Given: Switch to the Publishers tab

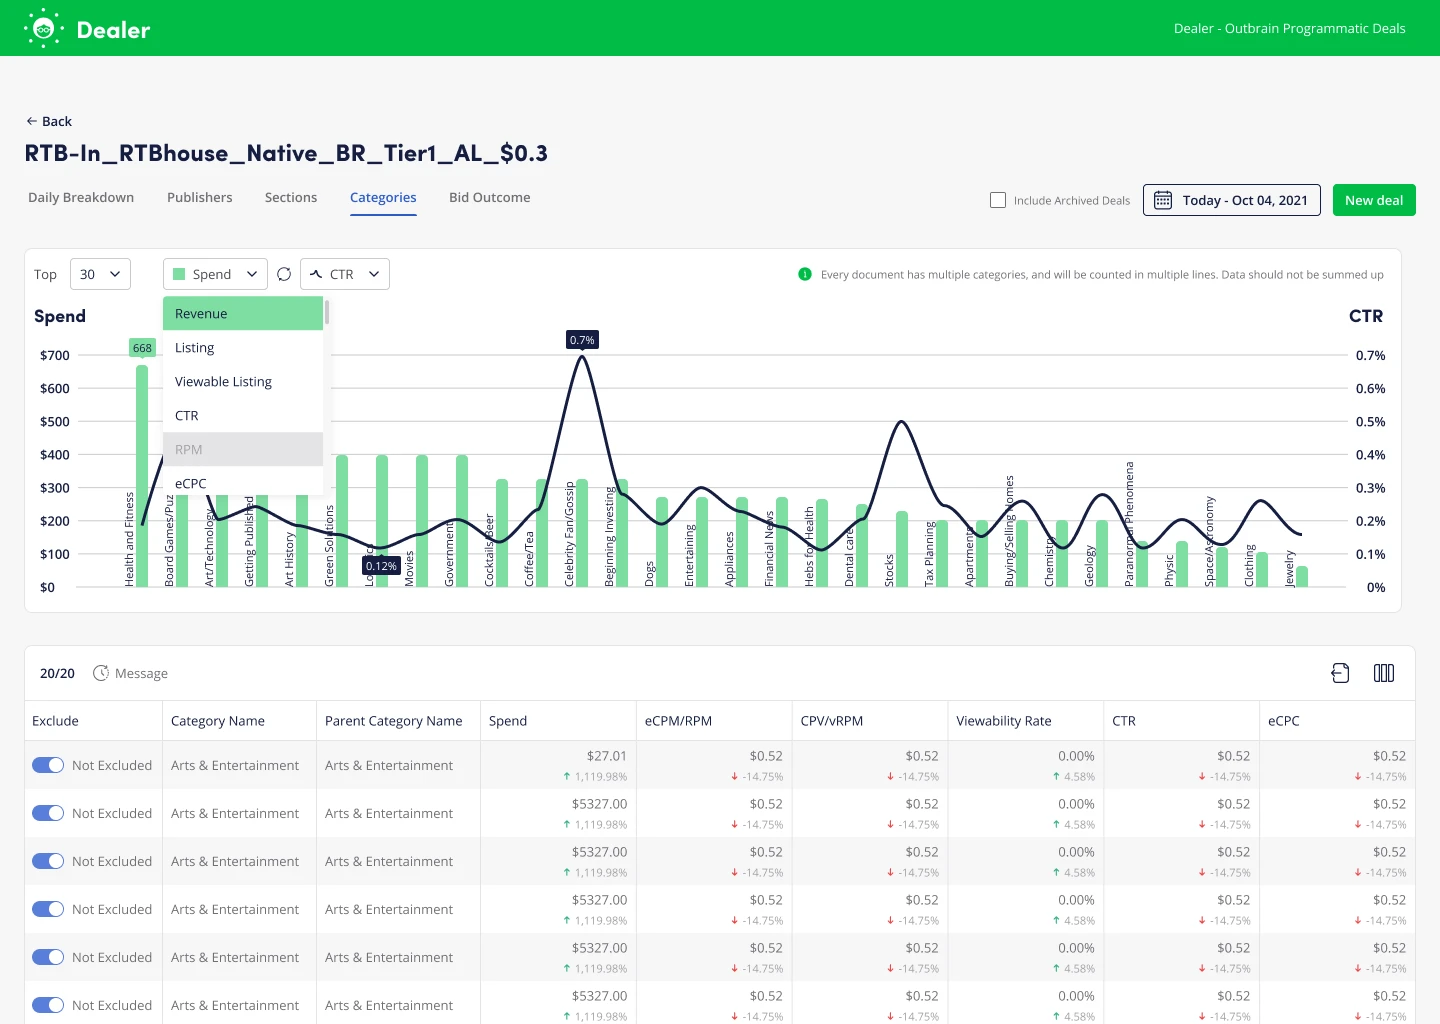Looking at the screenshot, I should 199,197.
